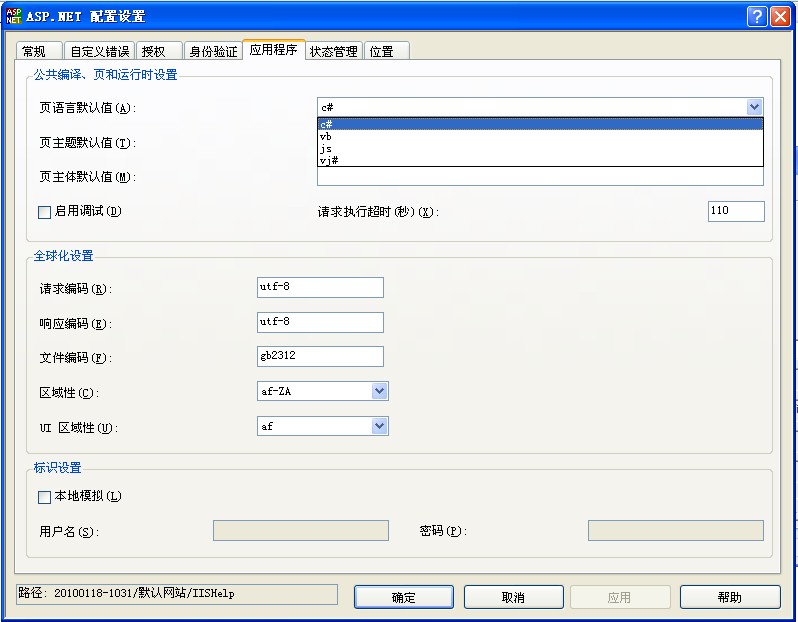
Task: Click the greyed 应用 button
Action: point(620,597)
